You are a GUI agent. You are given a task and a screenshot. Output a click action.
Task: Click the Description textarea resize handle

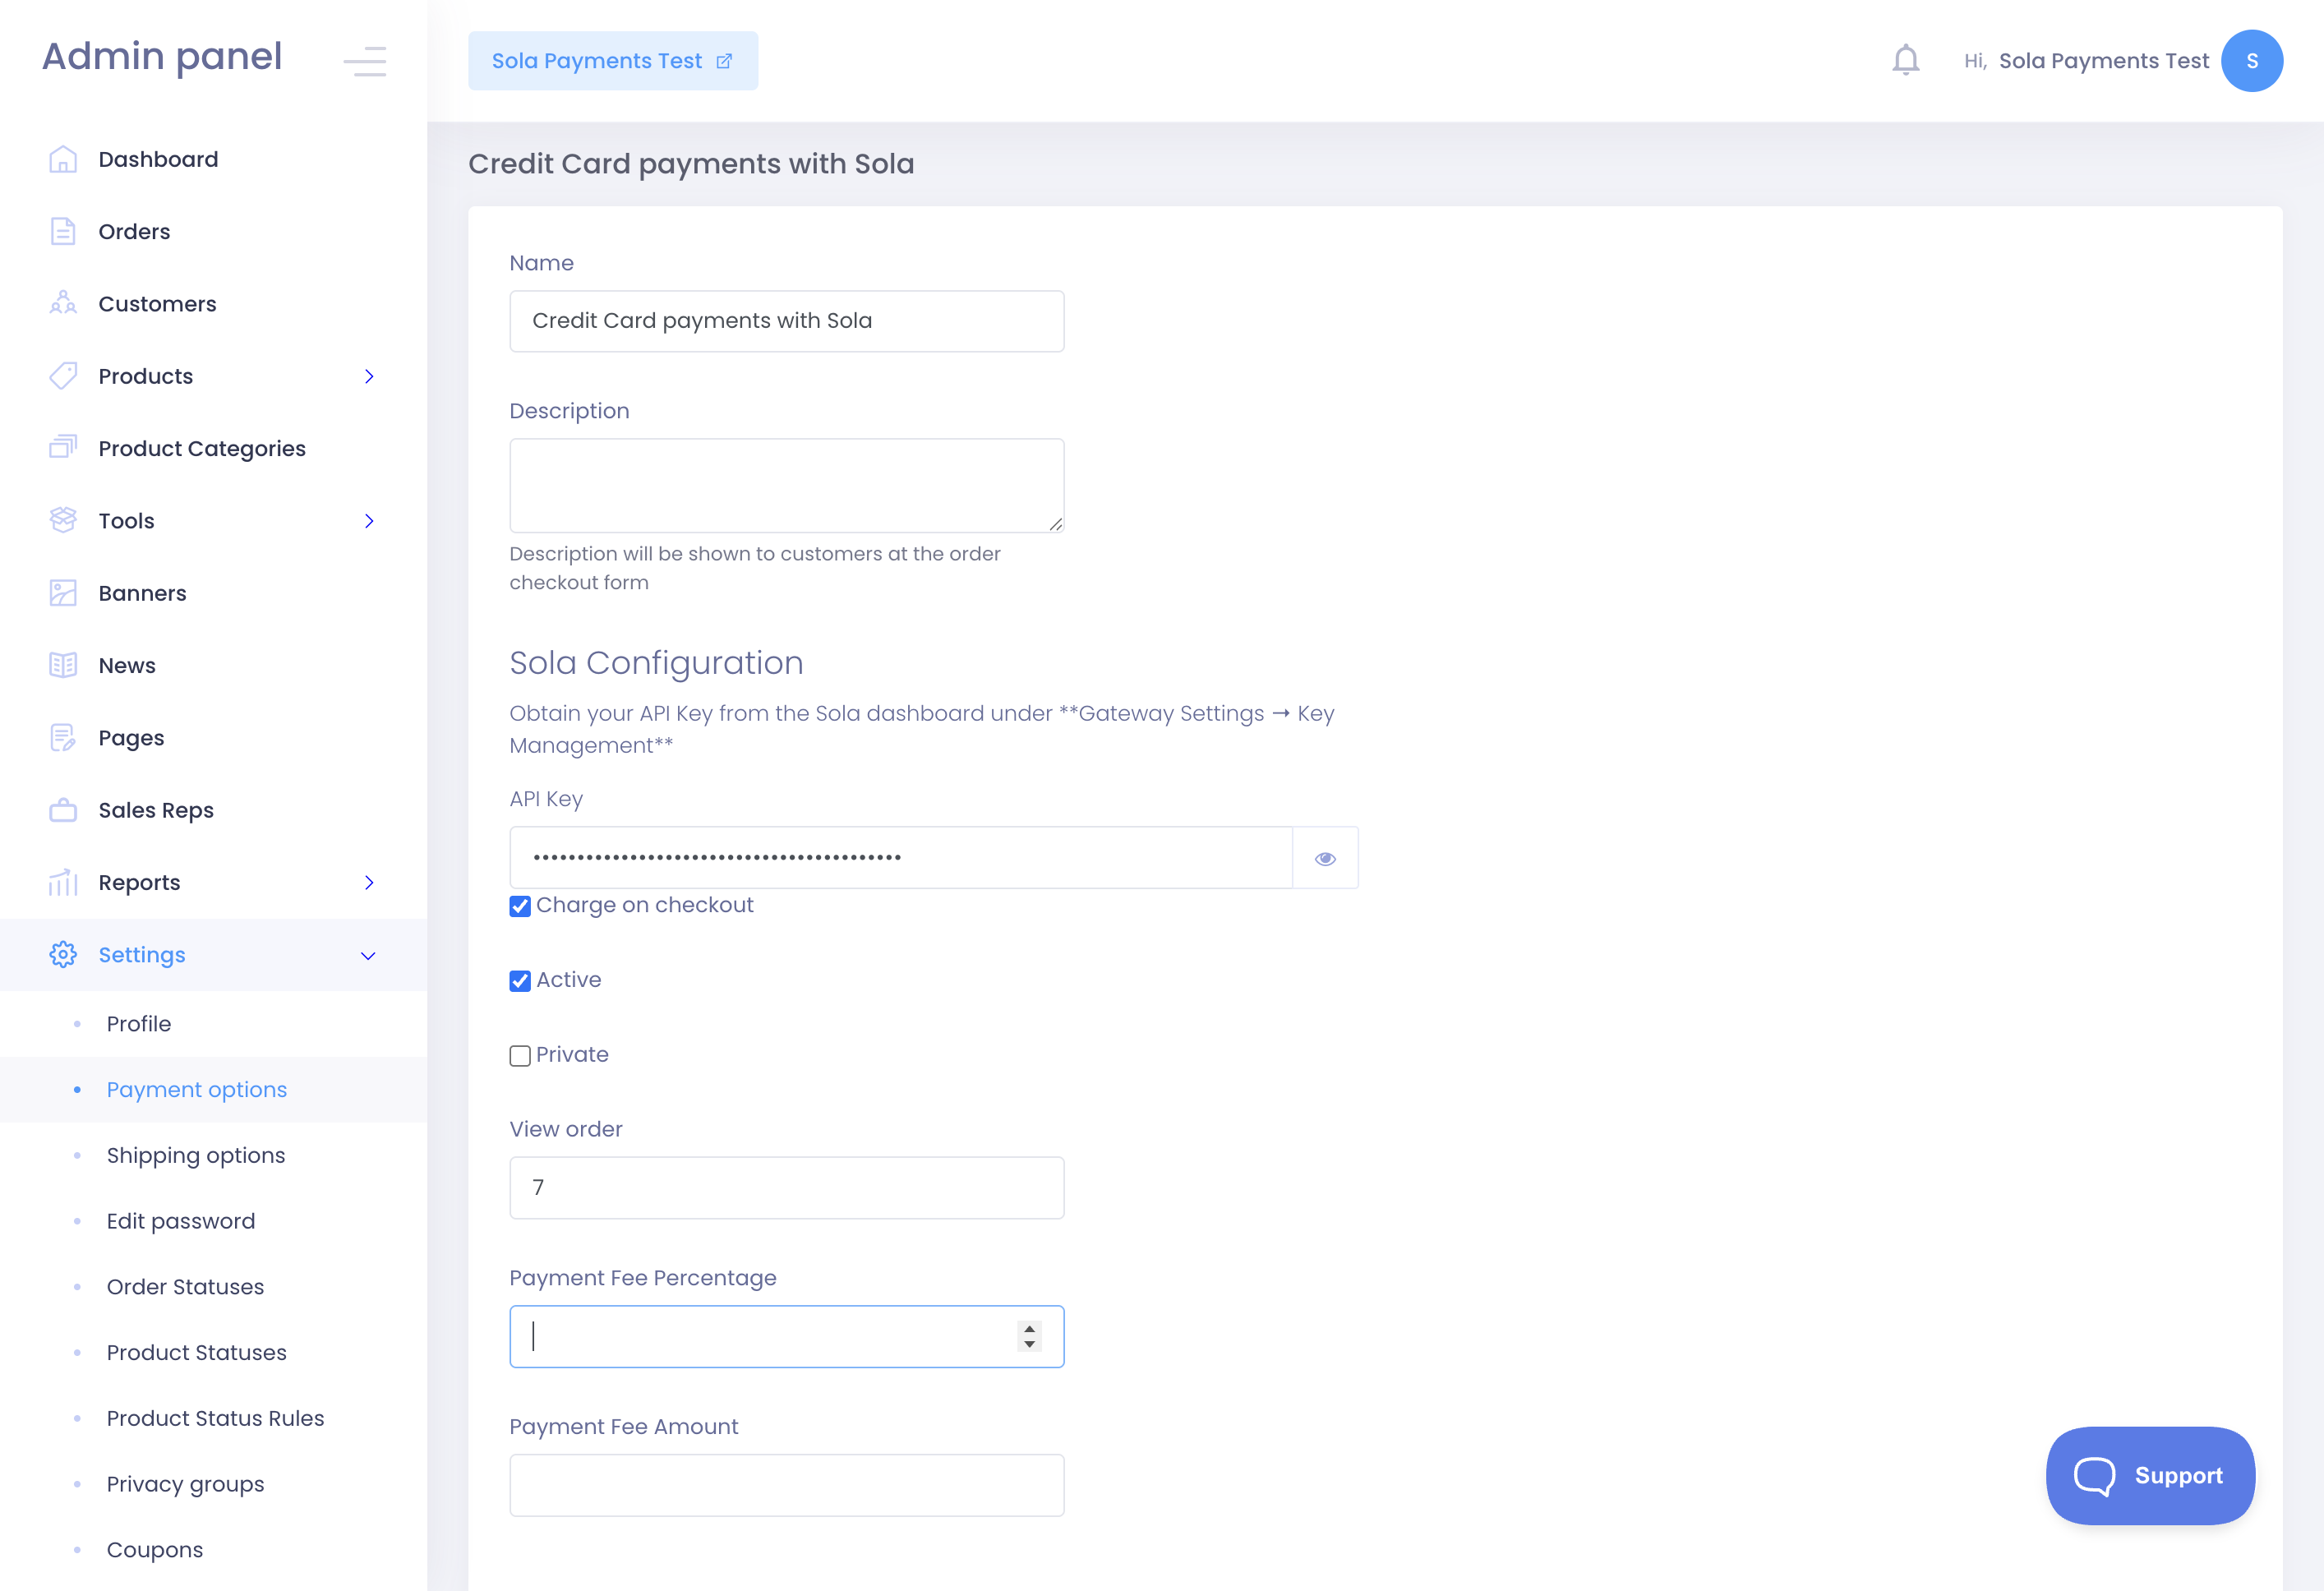(1055, 524)
